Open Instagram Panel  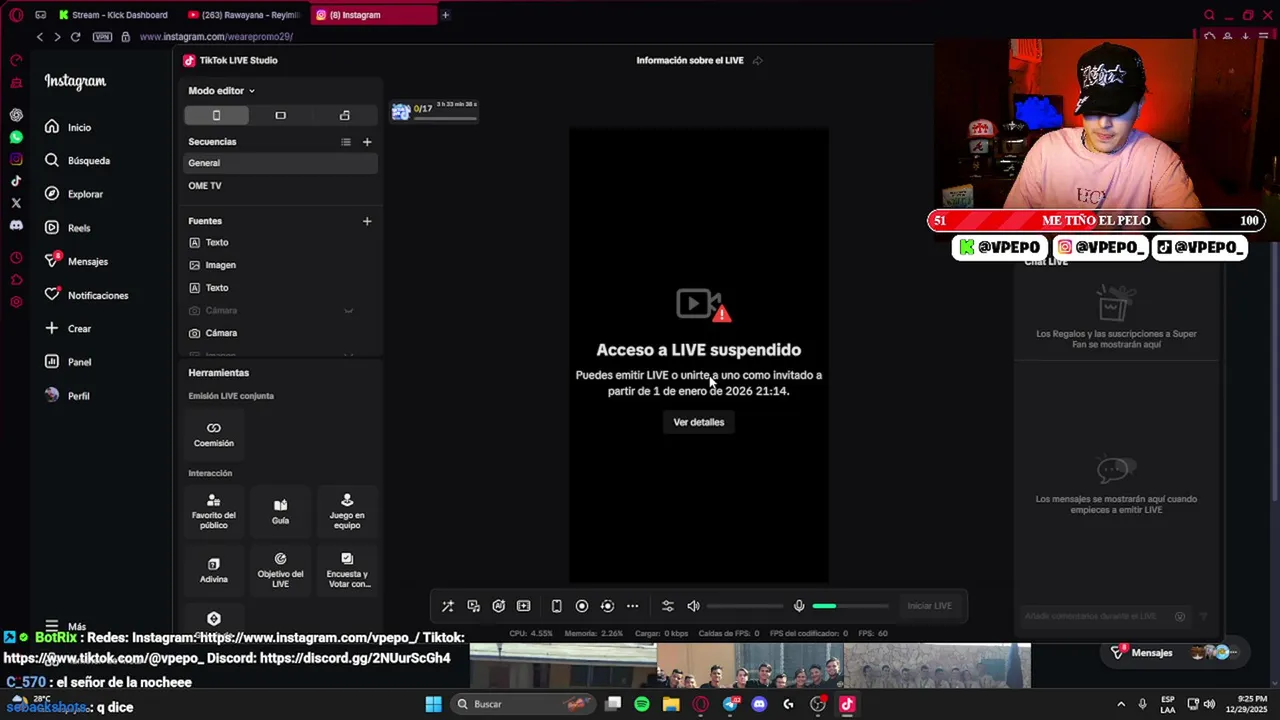[x=68, y=362]
